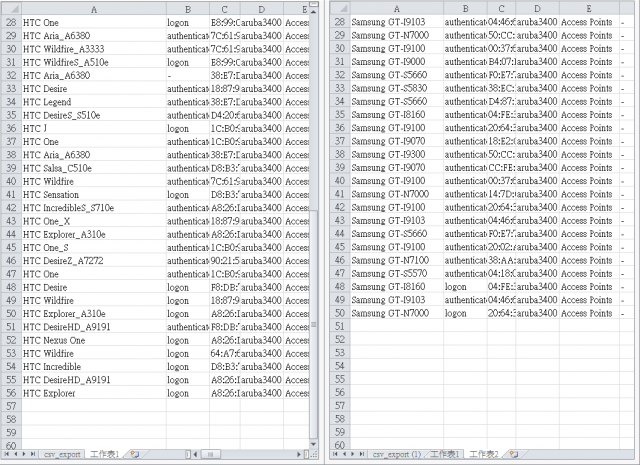This screenshot has height=465, width=640.
Task: Select cell HTC Wildfire_A3333
Action: click(94, 49)
